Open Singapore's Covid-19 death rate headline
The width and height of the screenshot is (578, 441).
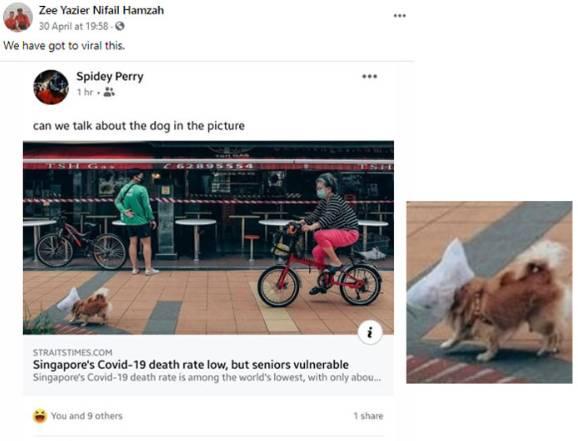pyautogui.click(x=191, y=365)
